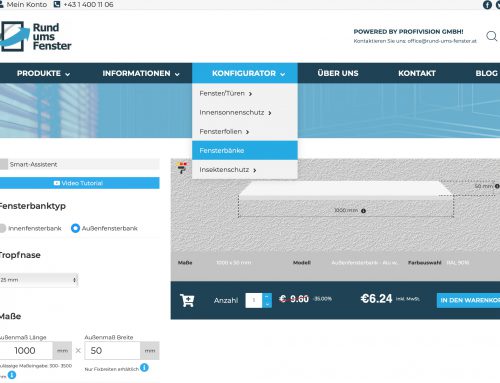Click the Rund ums Fenster logo

coord(36,36)
